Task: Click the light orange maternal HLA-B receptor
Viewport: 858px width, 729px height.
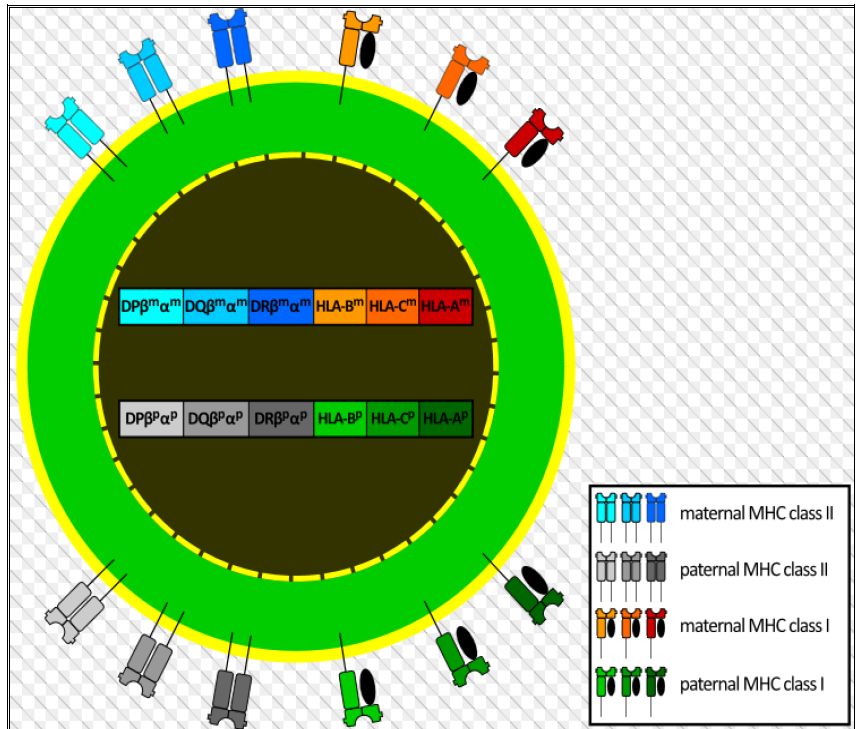Action: point(356,39)
